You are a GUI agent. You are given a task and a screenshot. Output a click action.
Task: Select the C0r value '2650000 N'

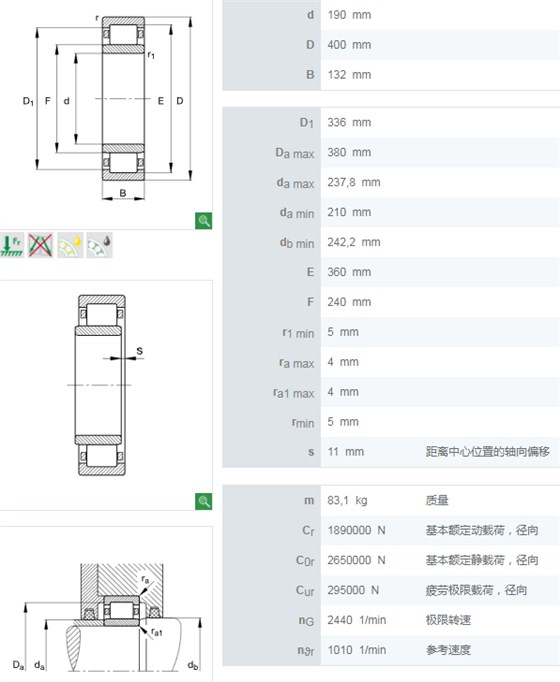357,560
